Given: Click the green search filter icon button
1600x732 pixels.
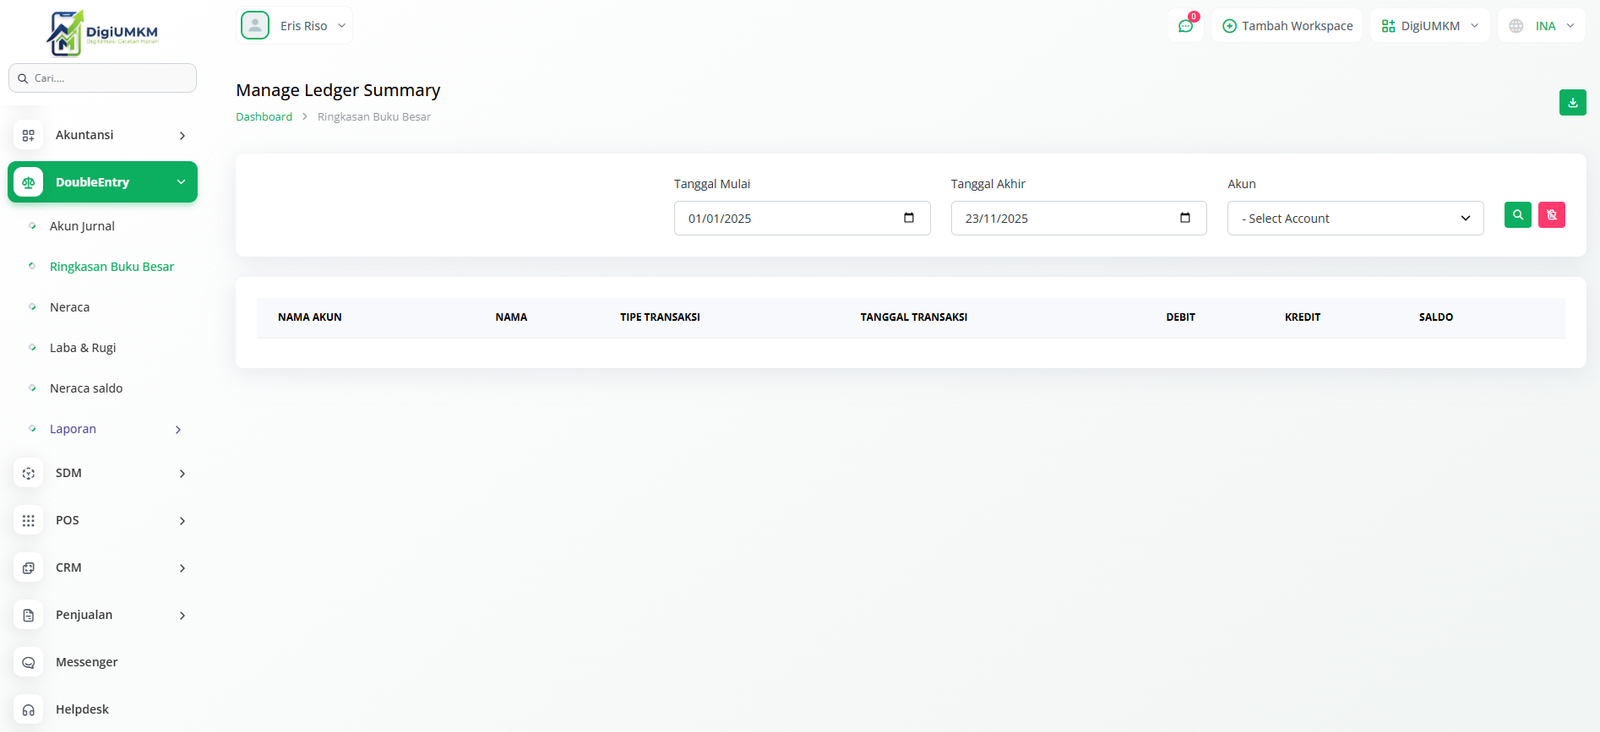Looking at the screenshot, I should 1517,215.
